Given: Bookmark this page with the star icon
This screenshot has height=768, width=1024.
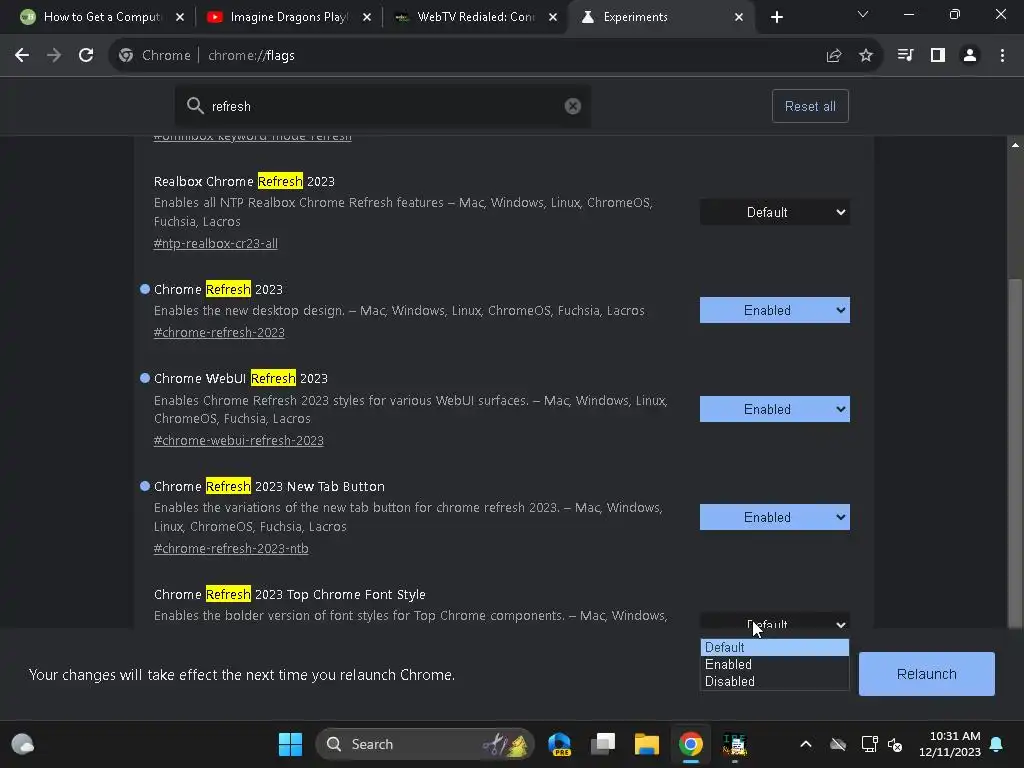Looking at the screenshot, I should (x=866, y=56).
